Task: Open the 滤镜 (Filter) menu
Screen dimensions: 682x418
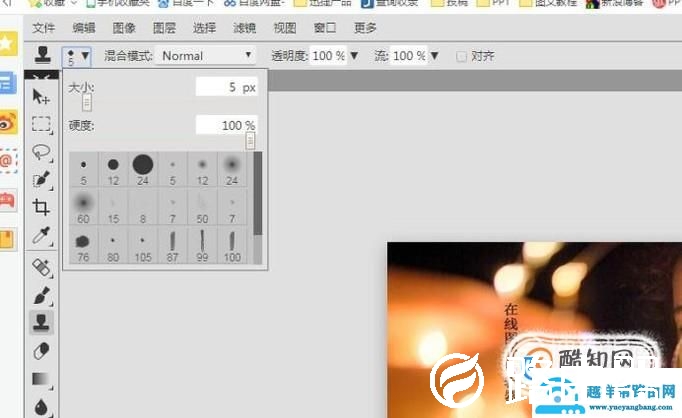Action: click(x=244, y=28)
